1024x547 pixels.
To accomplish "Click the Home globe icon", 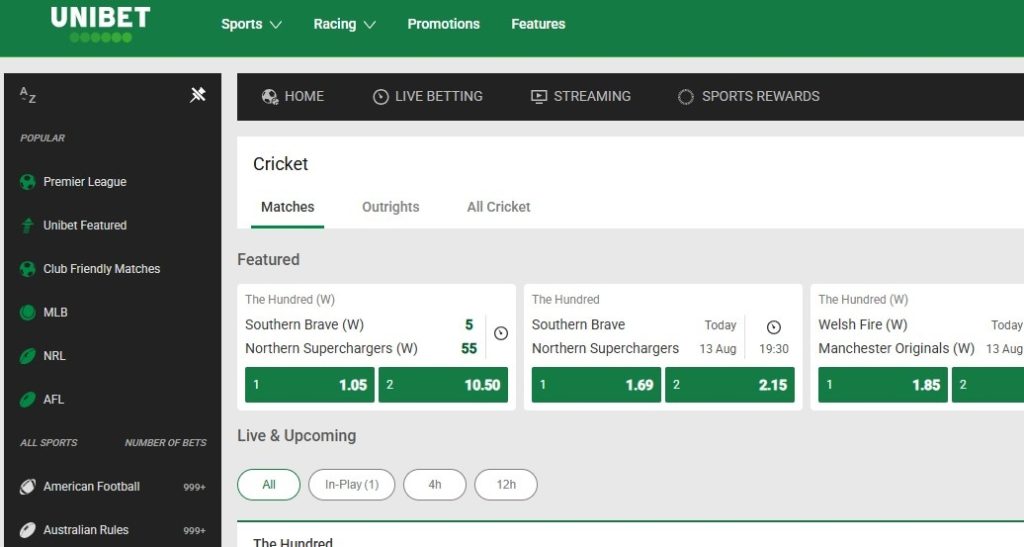I will pyautogui.click(x=270, y=97).
